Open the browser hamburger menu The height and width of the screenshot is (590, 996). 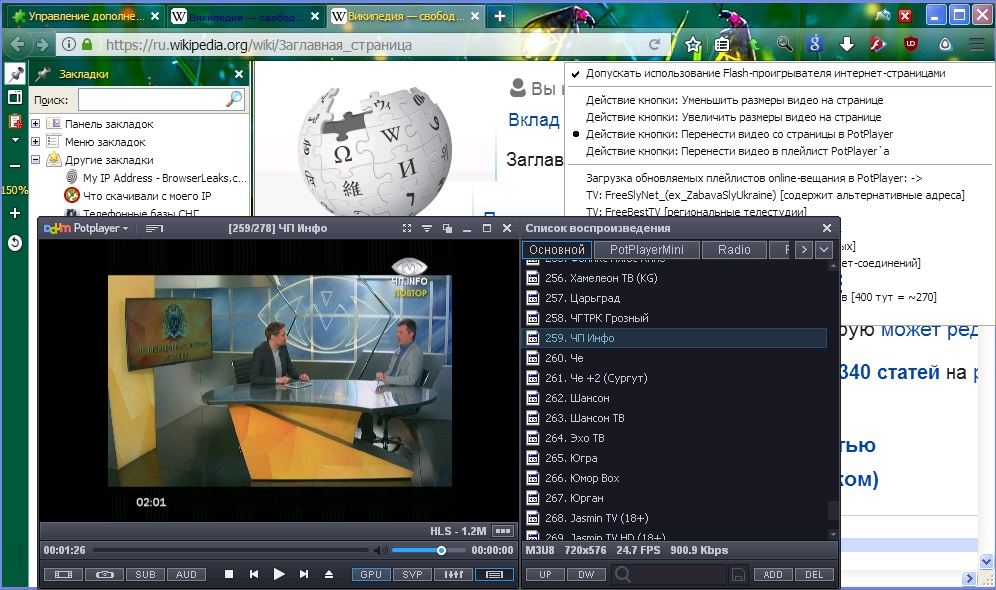pos(977,44)
